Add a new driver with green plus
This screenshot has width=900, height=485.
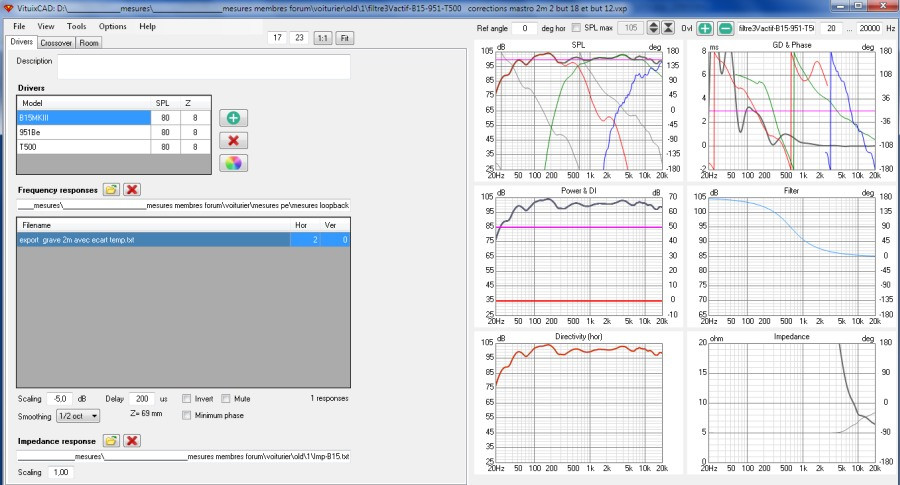click(x=233, y=118)
